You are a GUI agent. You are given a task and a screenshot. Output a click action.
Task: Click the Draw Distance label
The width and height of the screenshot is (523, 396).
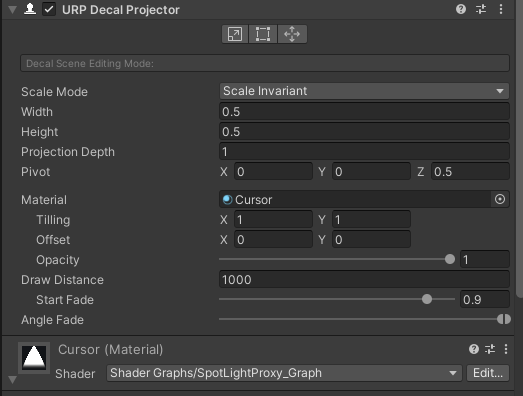(62, 280)
